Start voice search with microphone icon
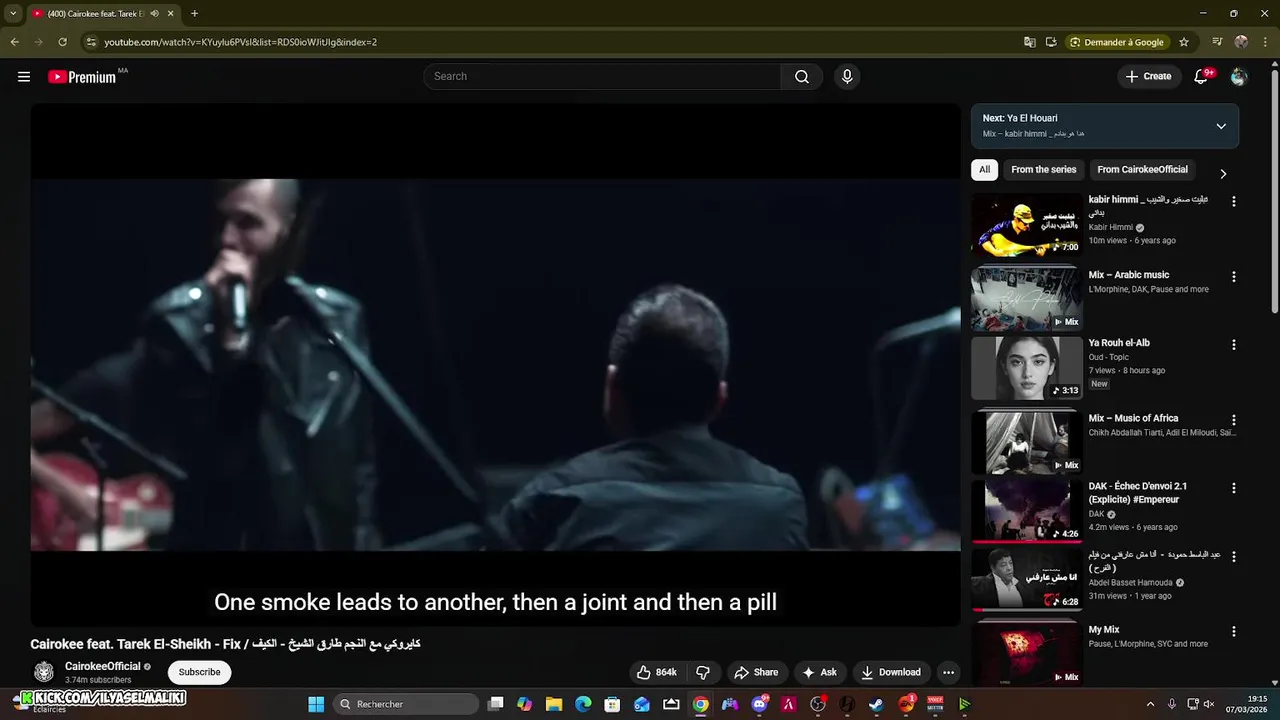Screen dimensions: 1280x720 (847, 77)
